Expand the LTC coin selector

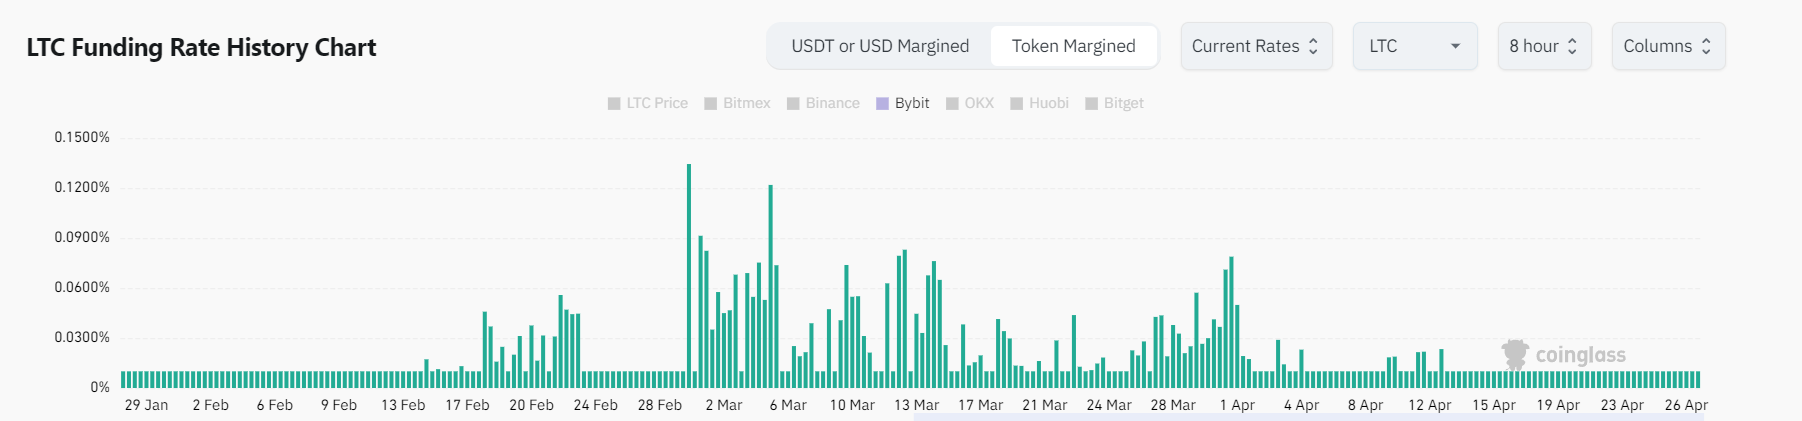coord(1414,46)
